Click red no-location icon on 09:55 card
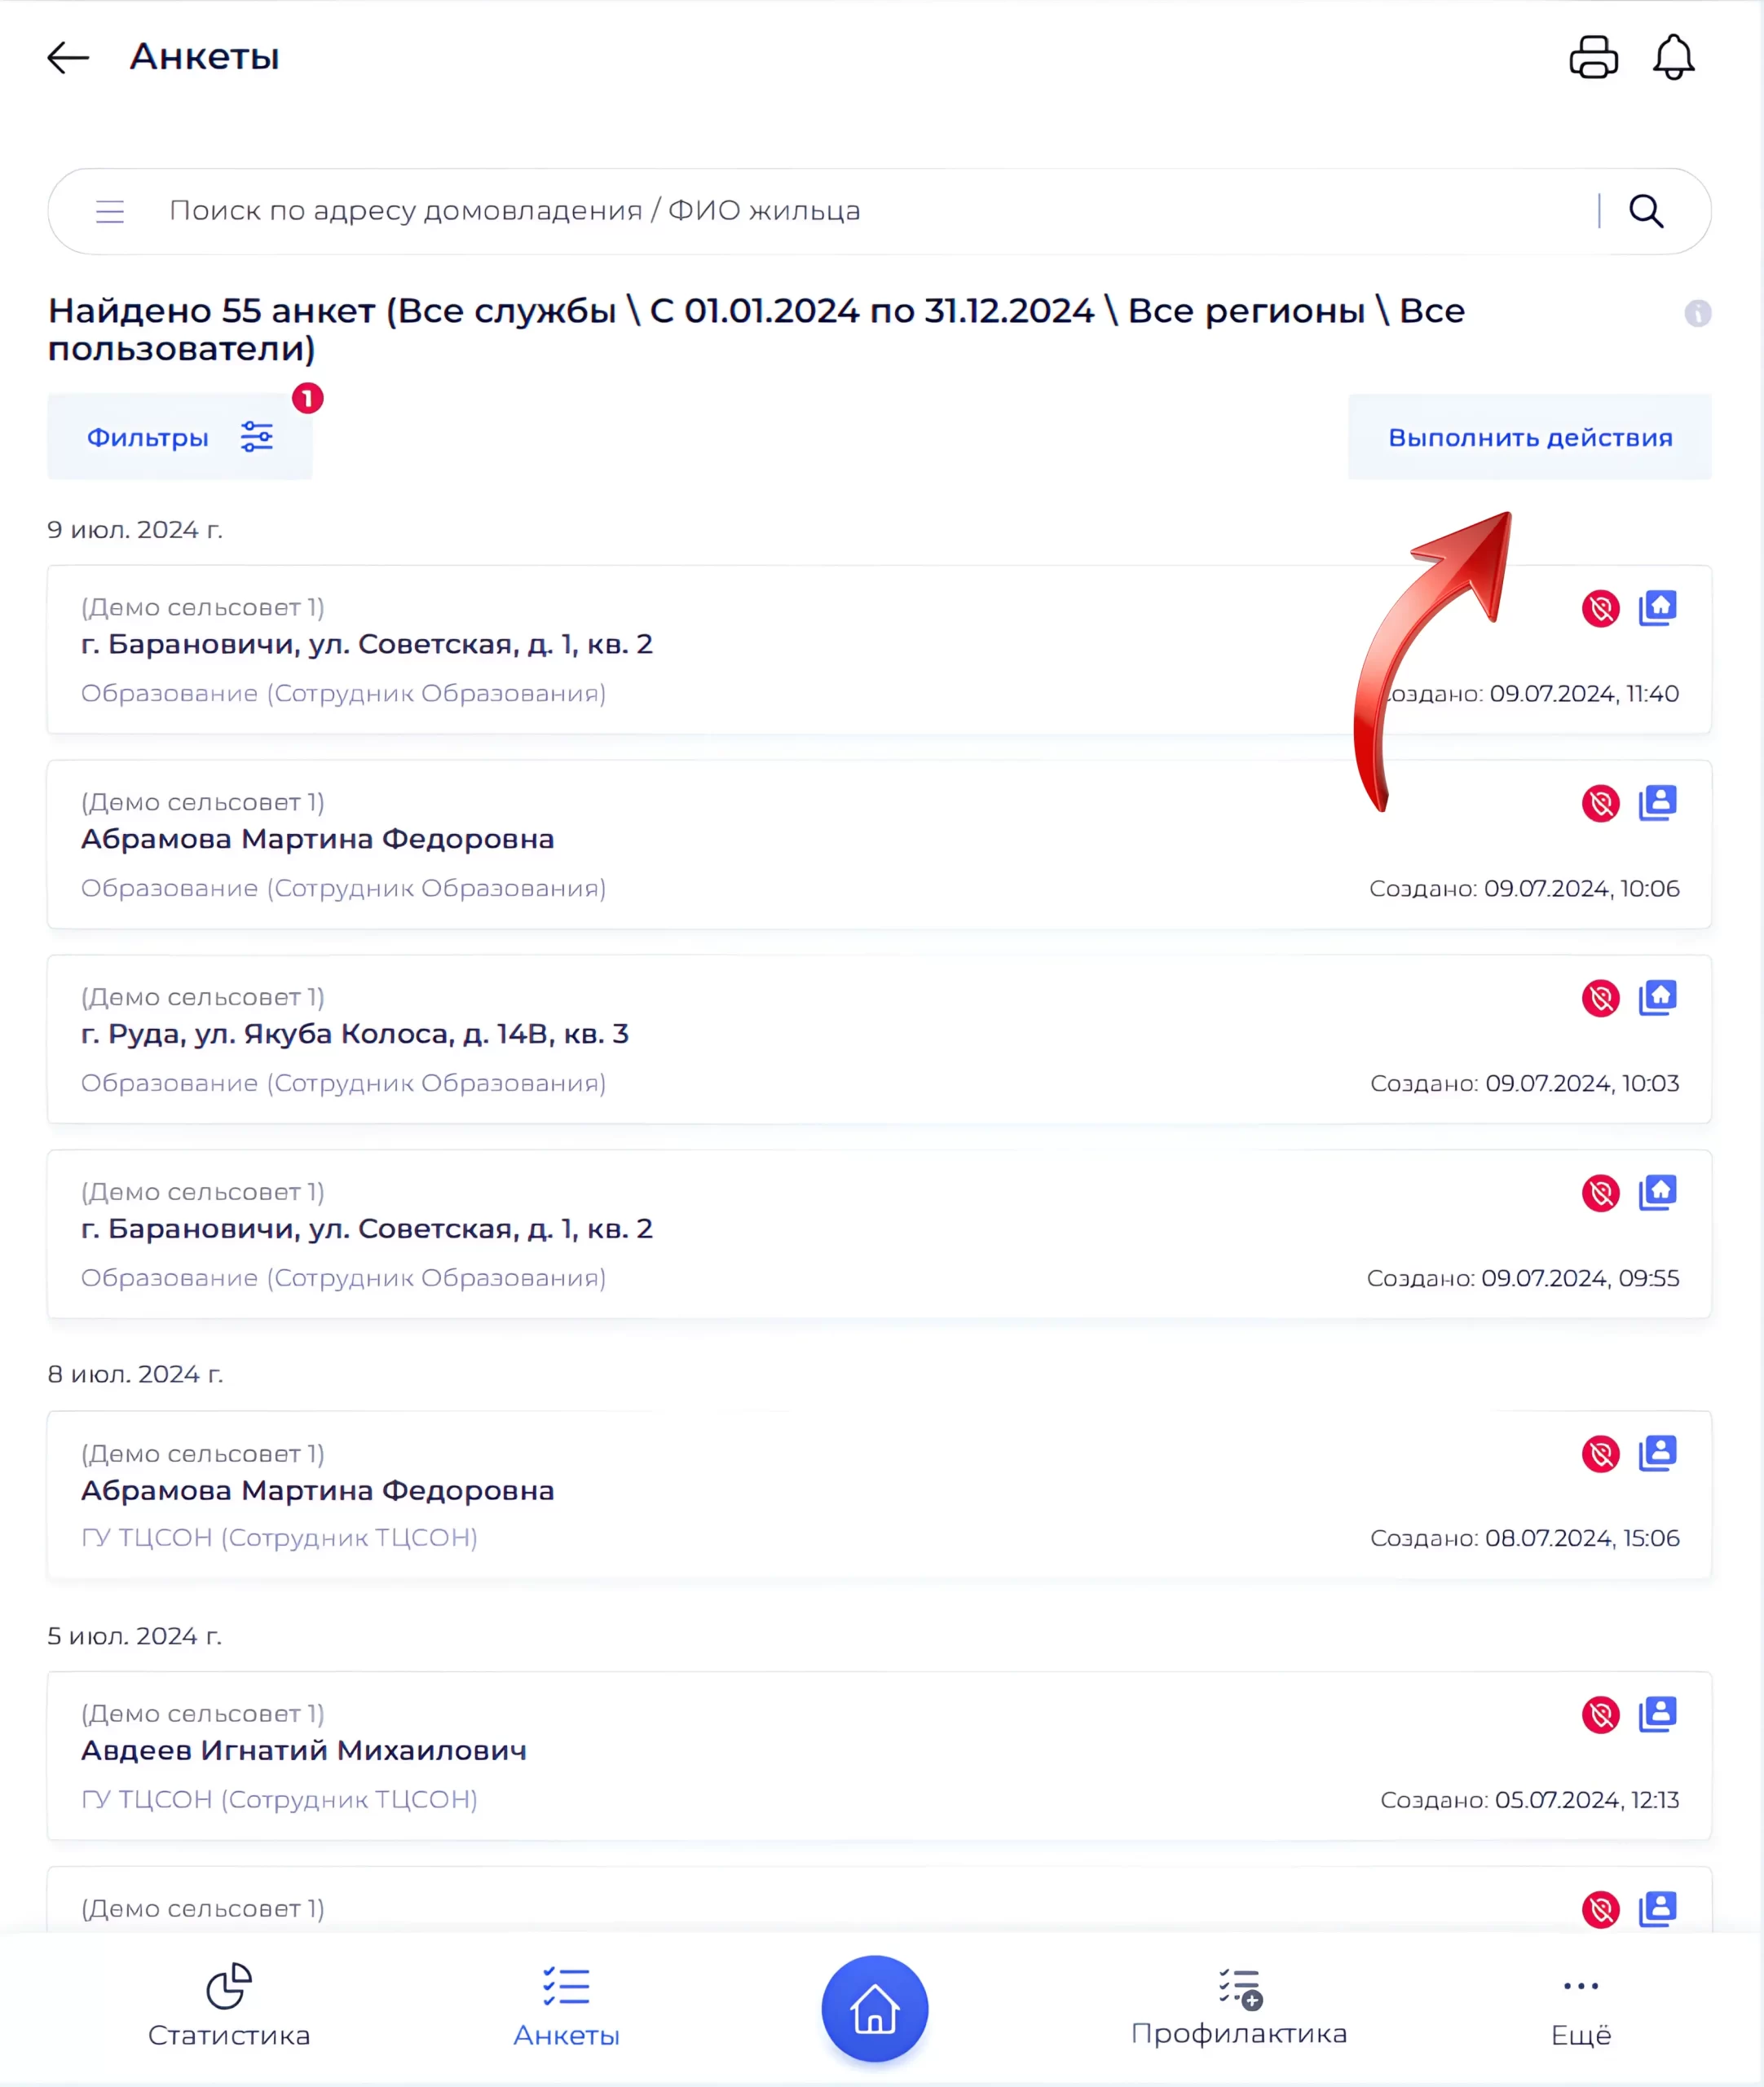The height and width of the screenshot is (2087, 1764). [x=1600, y=1193]
